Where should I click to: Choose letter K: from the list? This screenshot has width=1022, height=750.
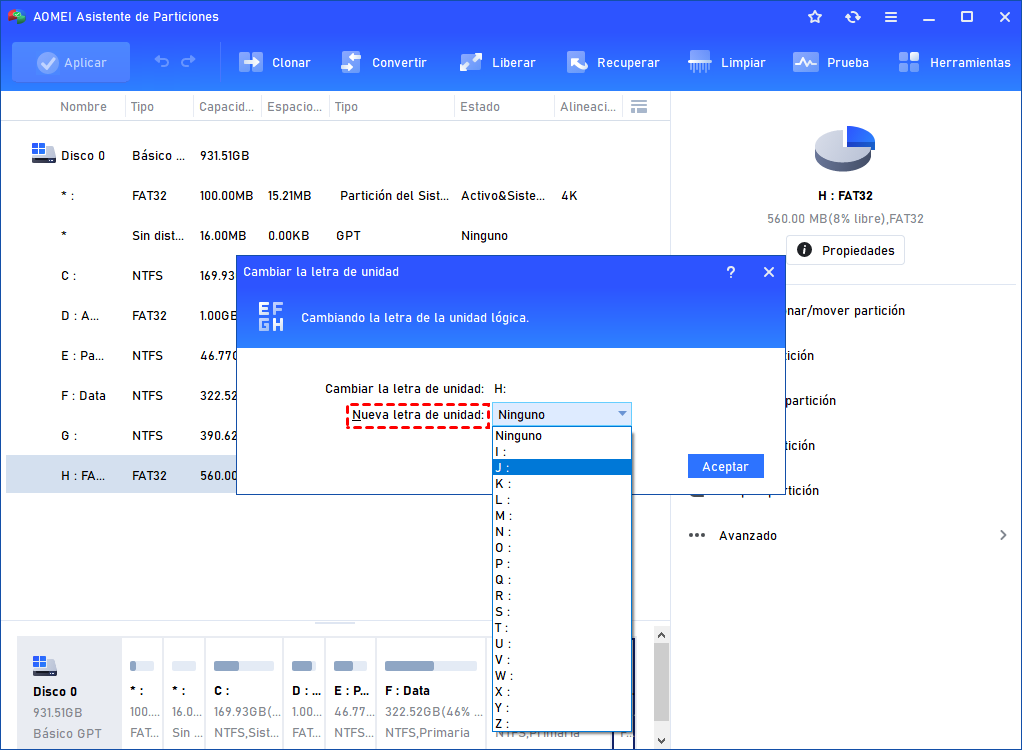click(562, 484)
